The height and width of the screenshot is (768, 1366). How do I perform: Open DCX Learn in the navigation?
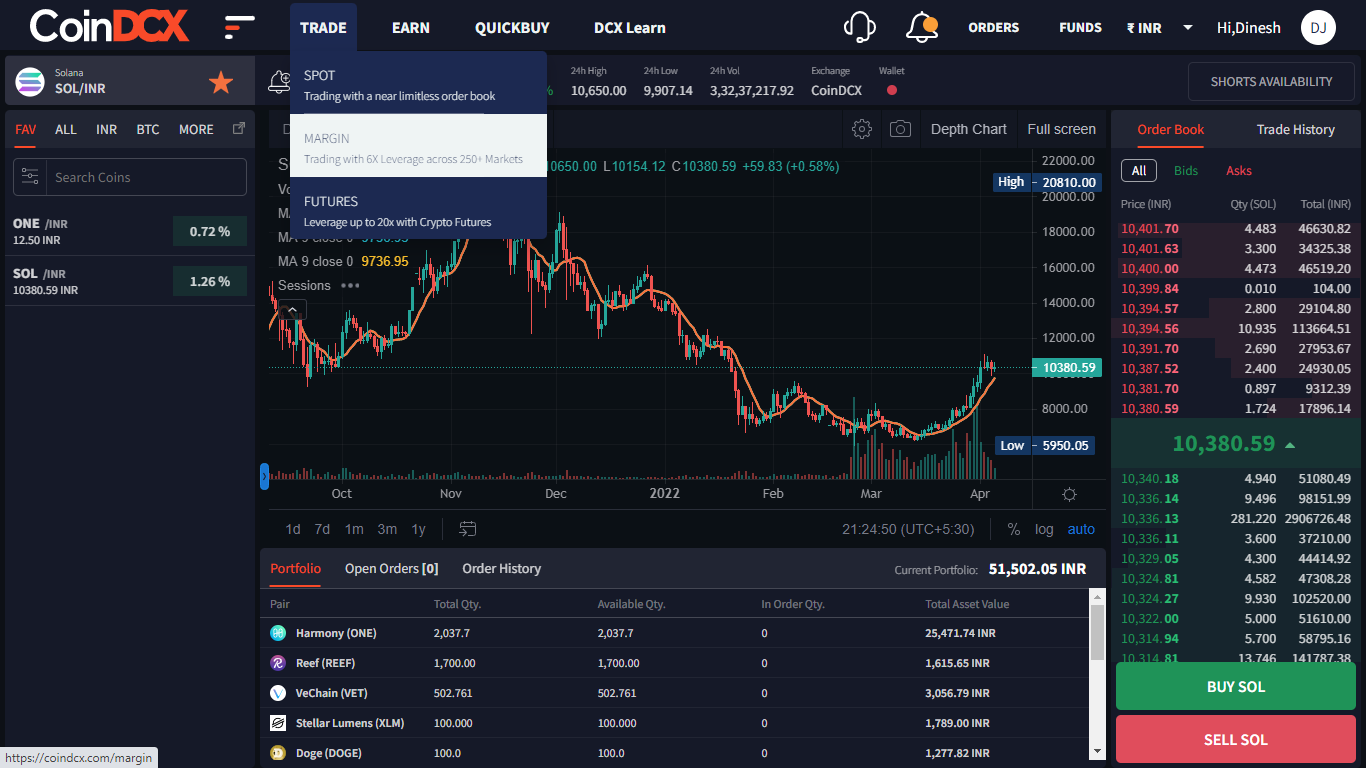630,27
